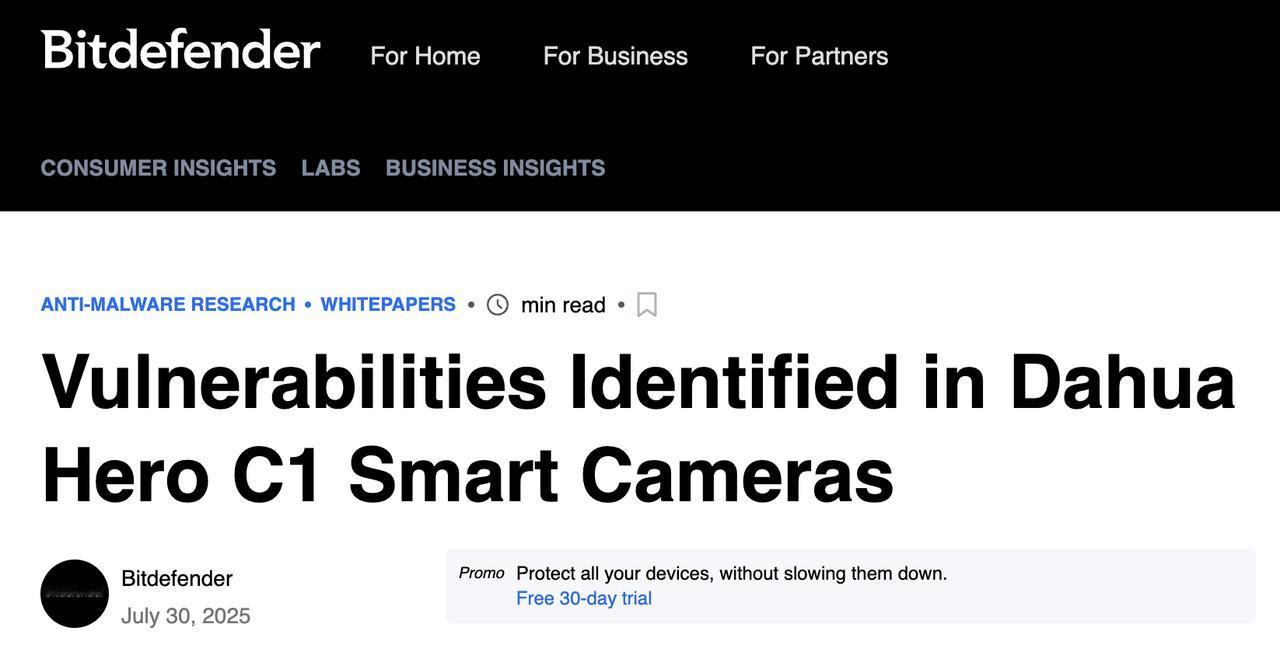
Task: Click the article headline about Dahua cameras
Action: tap(638, 428)
